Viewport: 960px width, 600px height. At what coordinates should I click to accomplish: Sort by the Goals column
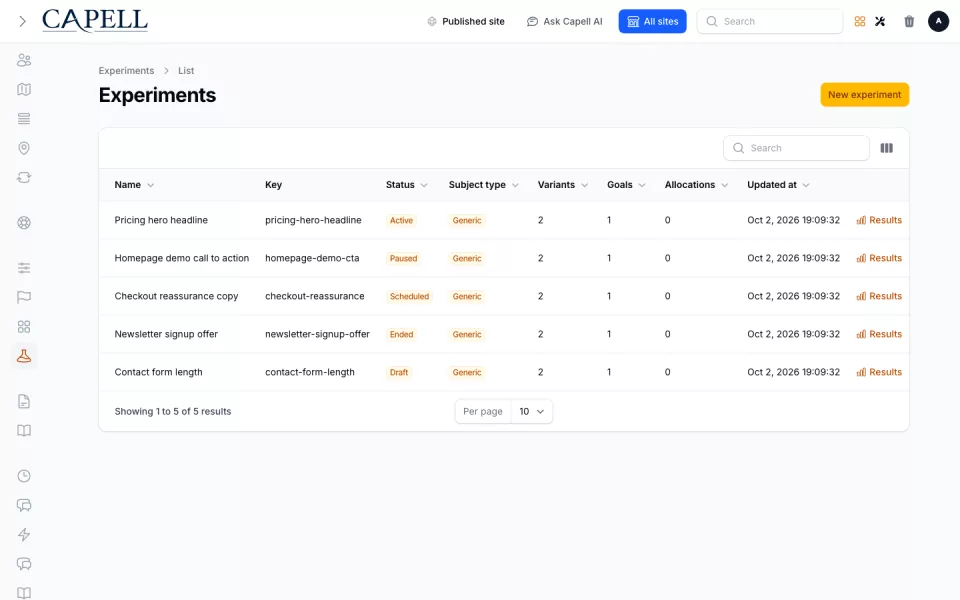click(626, 185)
